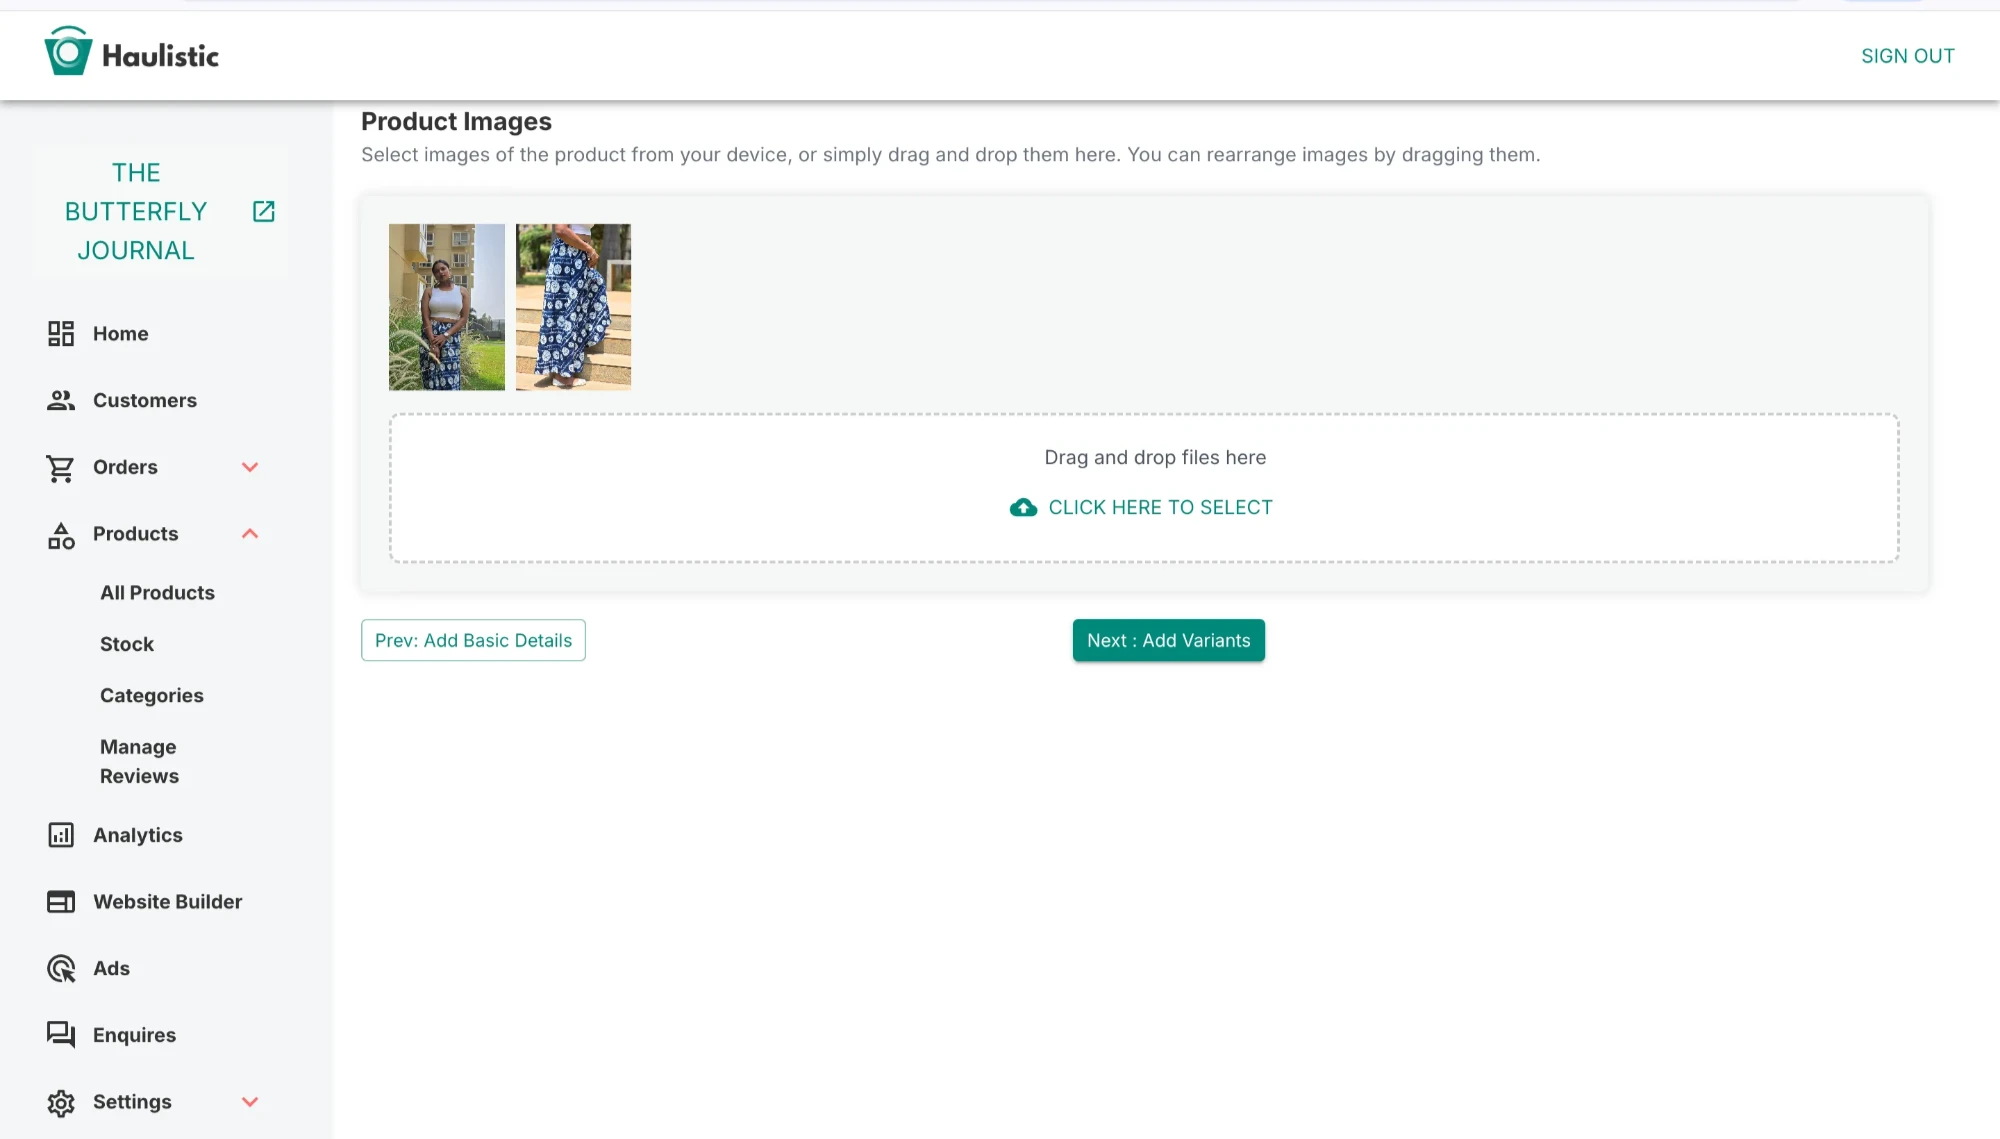The height and width of the screenshot is (1139, 2000).
Task: Select first product image thumbnail
Action: click(446, 307)
